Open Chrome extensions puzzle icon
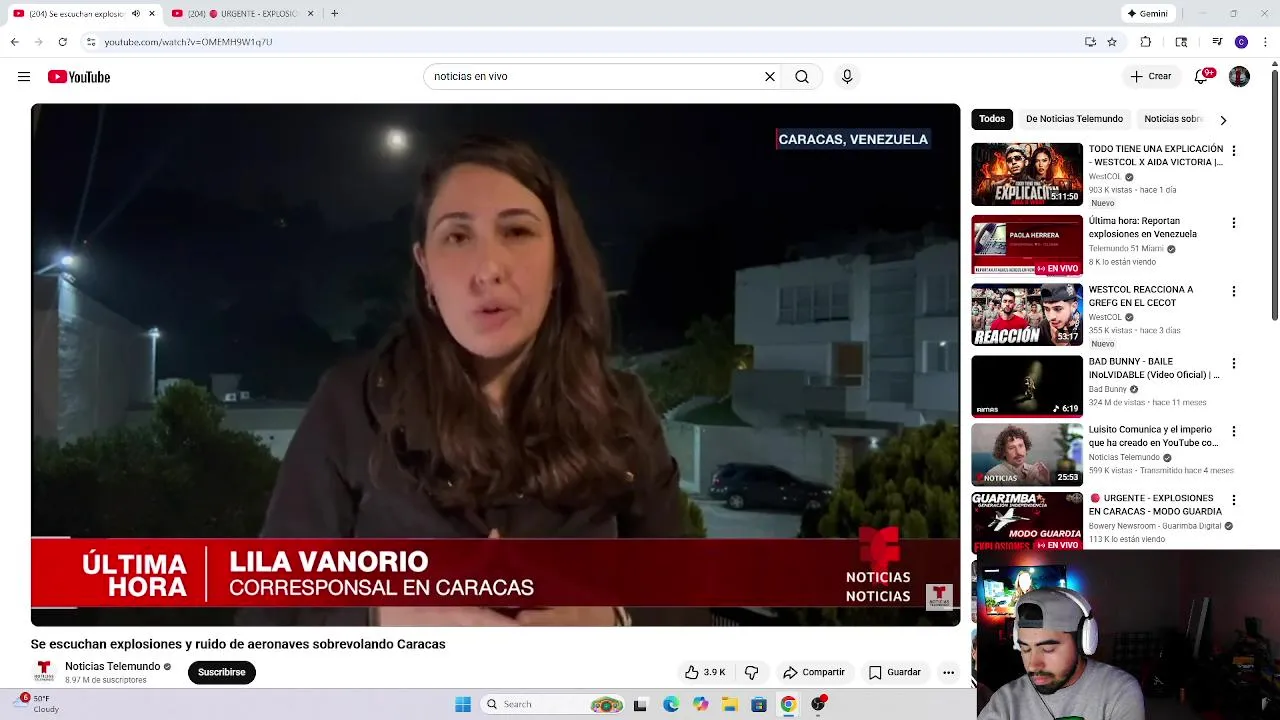 pyautogui.click(x=1146, y=42)
